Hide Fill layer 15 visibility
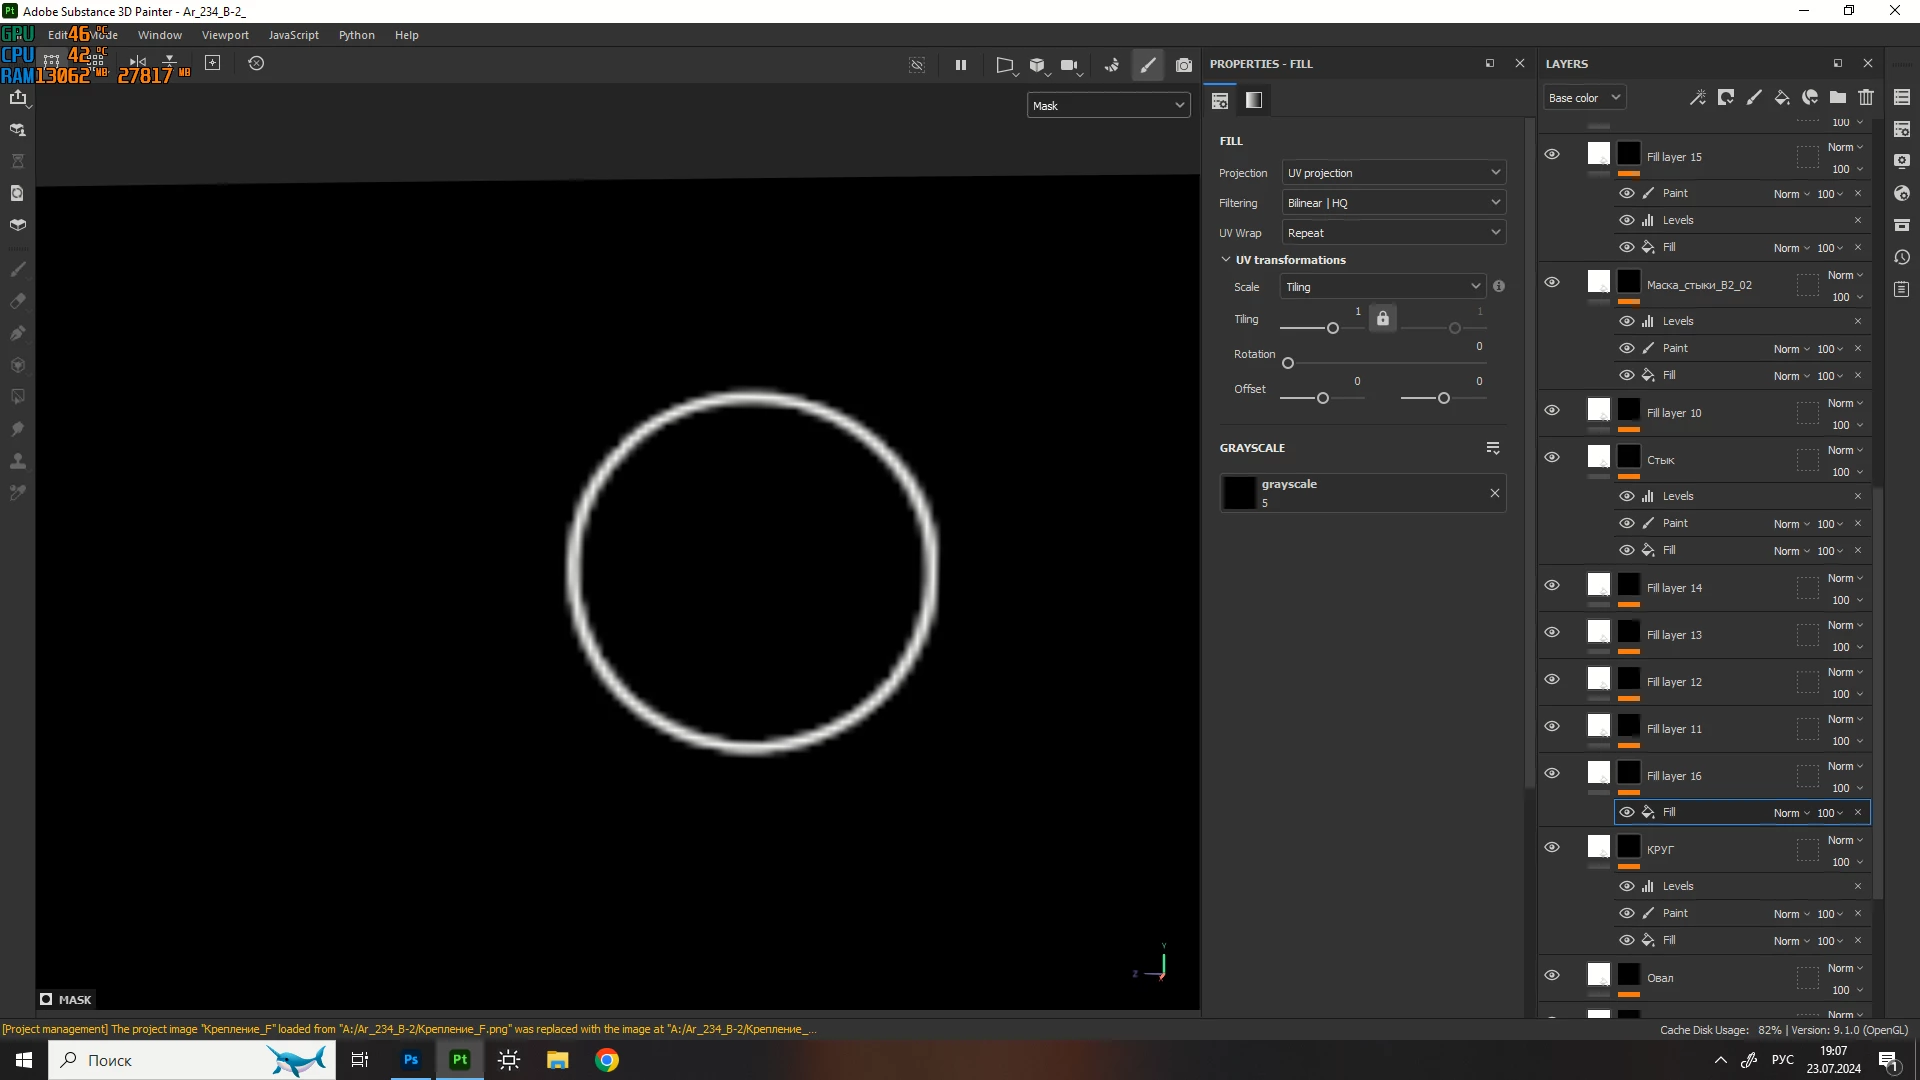This screenshot has width=1920, height=1080. [1552, 155]
